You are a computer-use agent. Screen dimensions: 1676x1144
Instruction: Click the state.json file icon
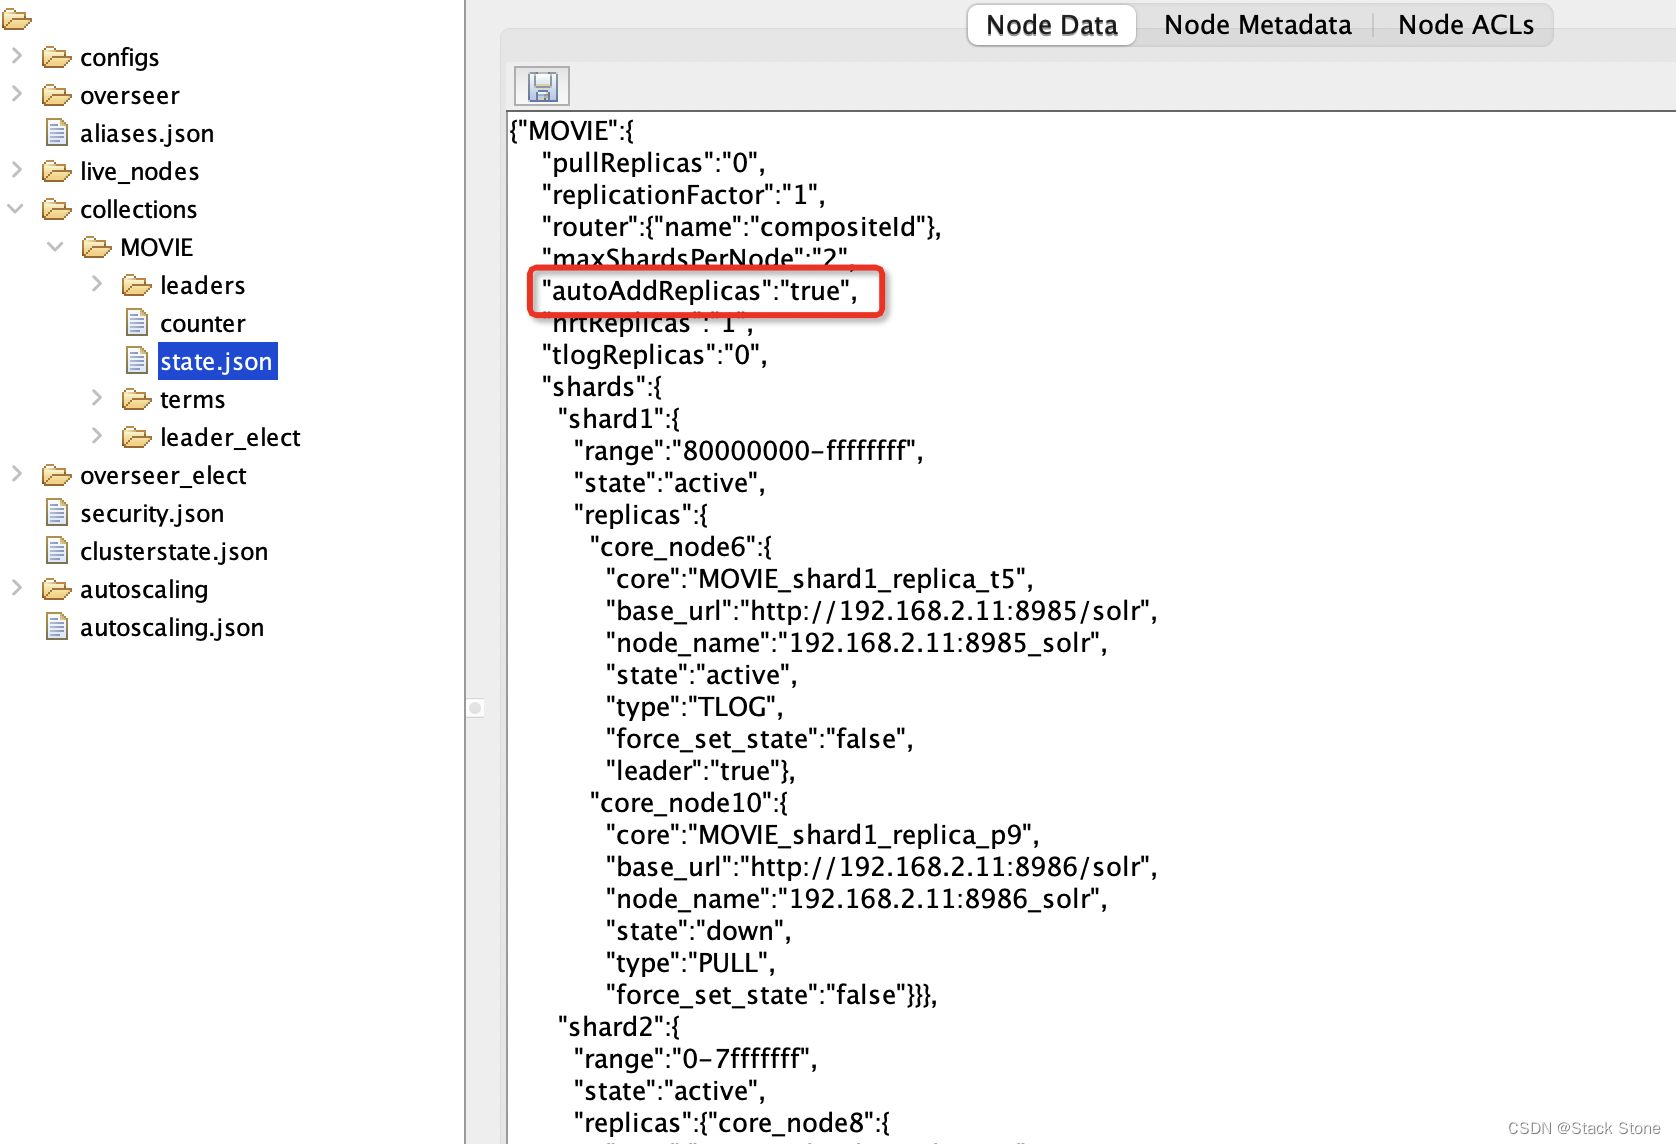tap(137, 361)
